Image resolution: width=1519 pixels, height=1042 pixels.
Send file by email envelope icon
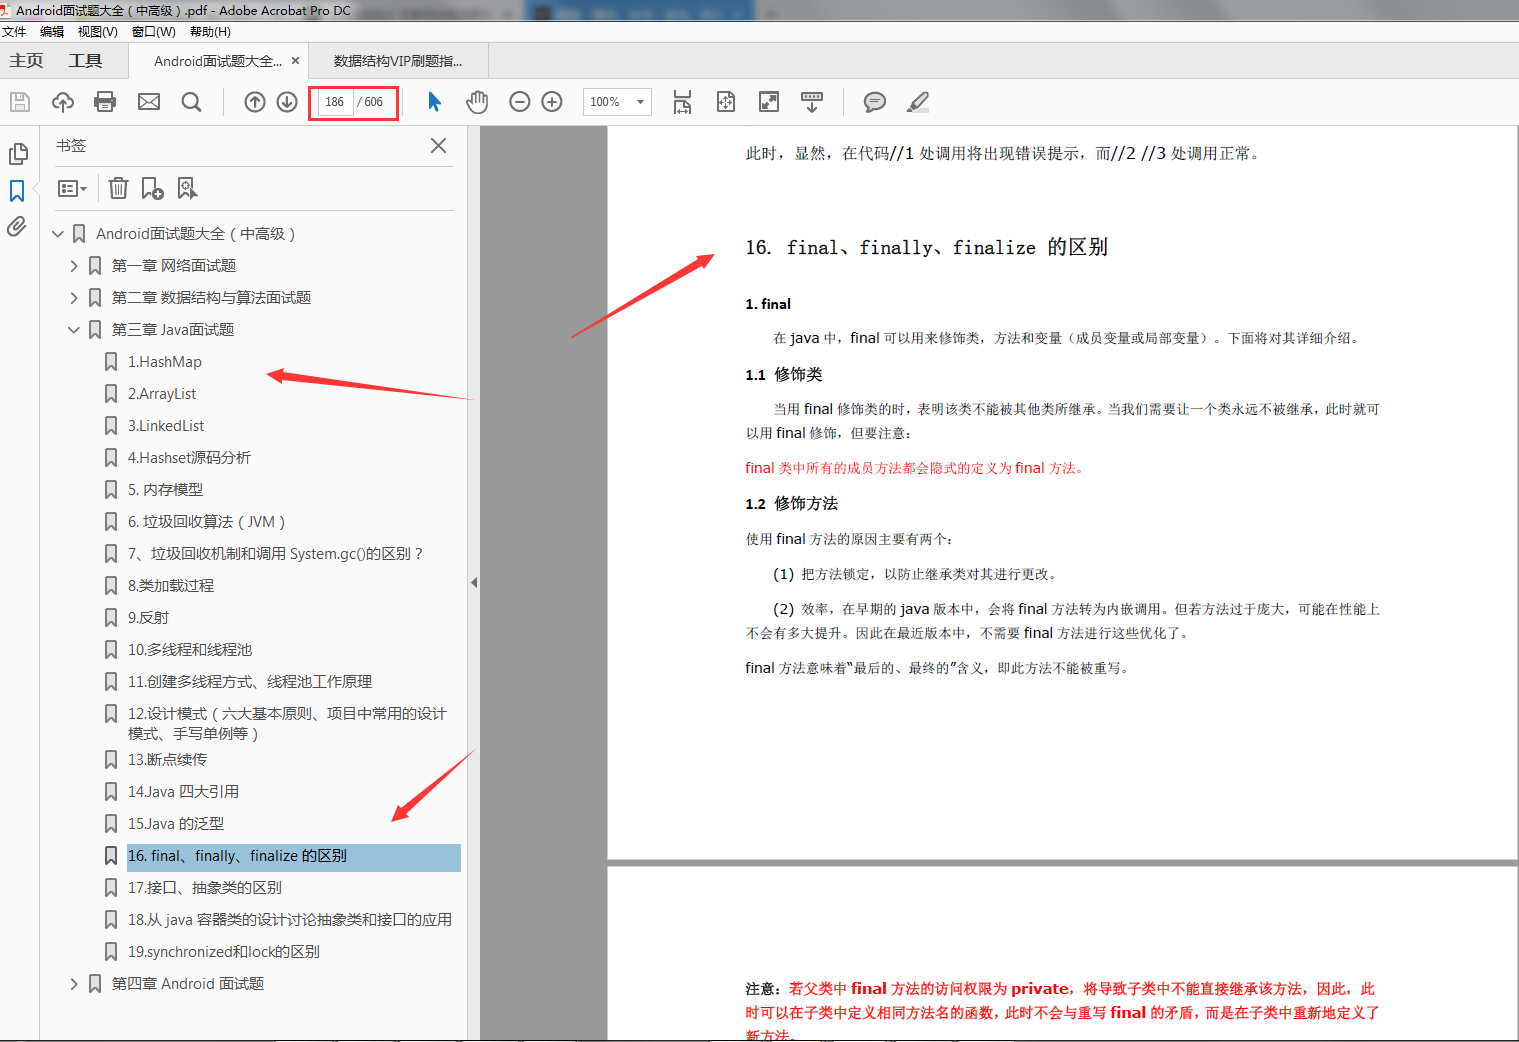click(x=149, y=102)
